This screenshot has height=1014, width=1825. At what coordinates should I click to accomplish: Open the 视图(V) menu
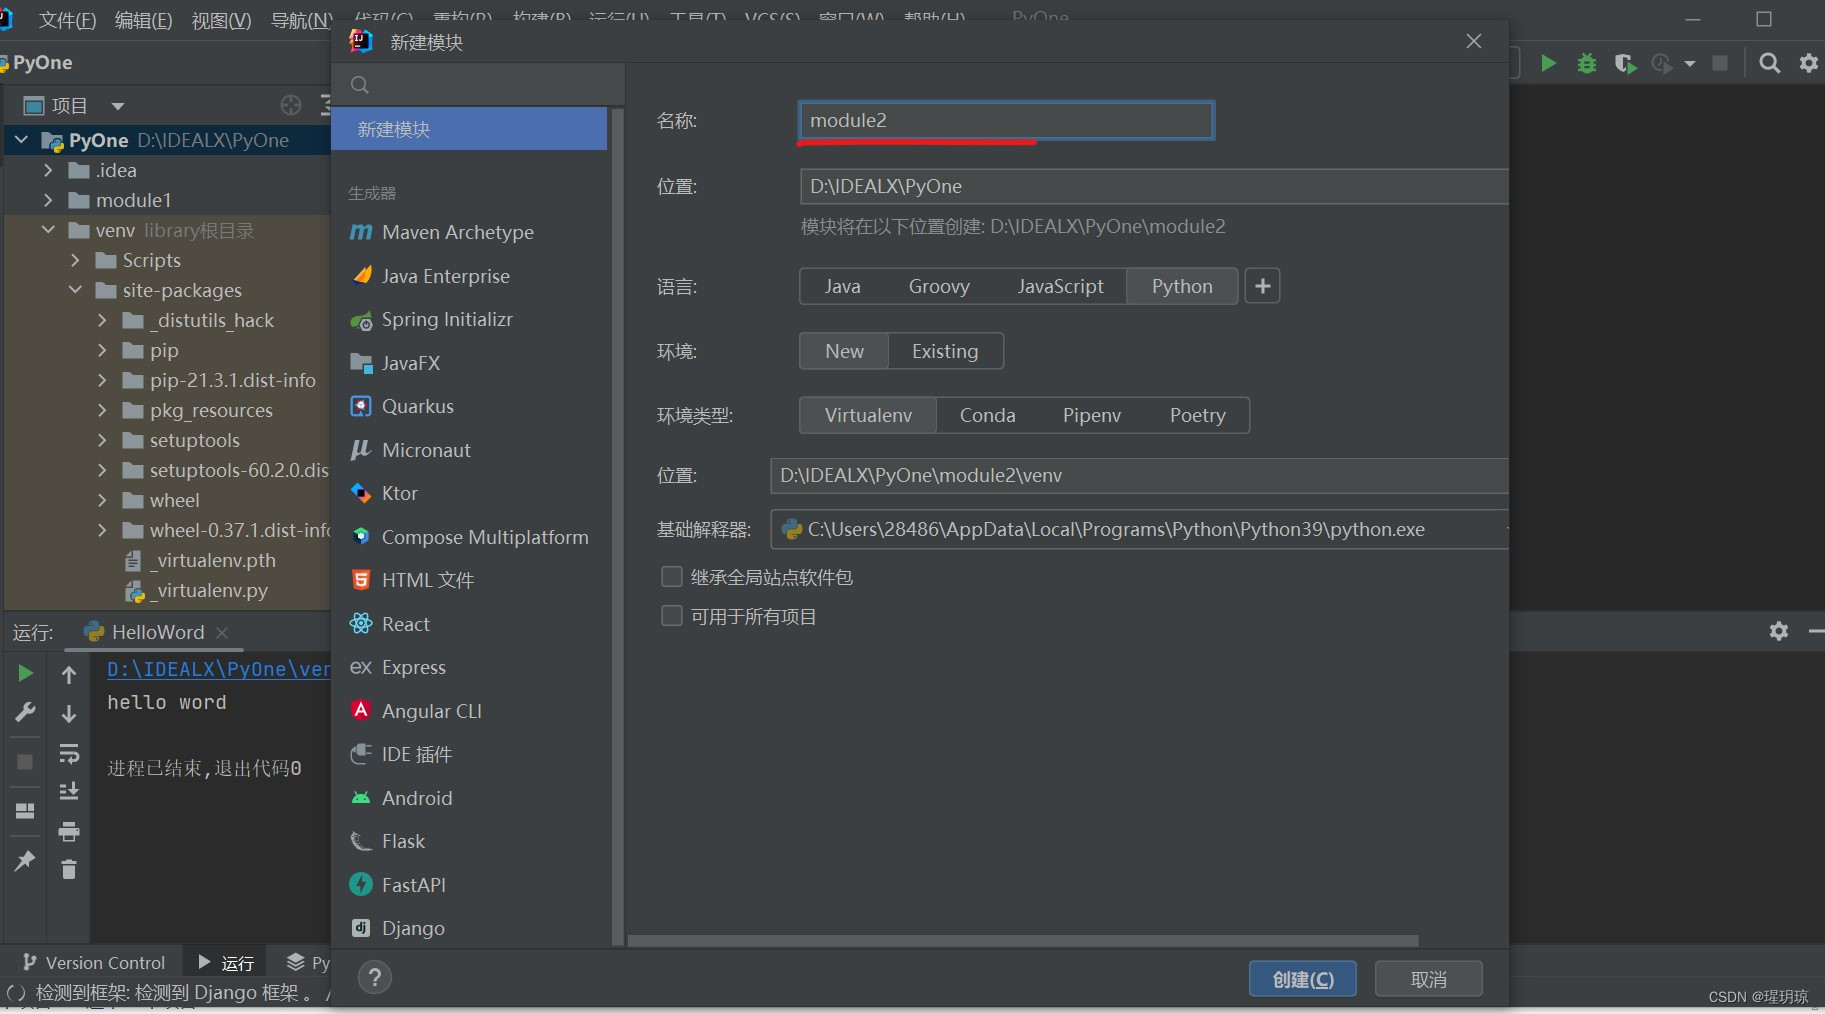(x=221, y=20)
